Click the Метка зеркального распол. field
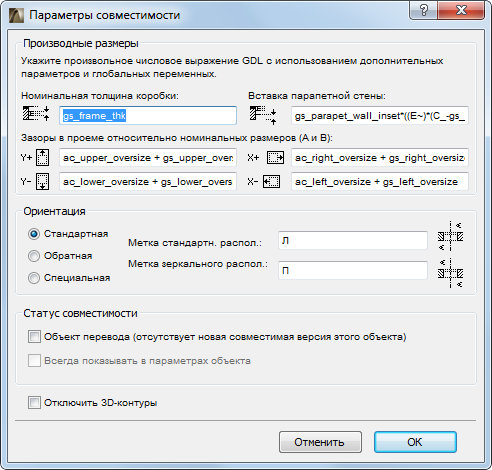 click(x=353, y=270)
